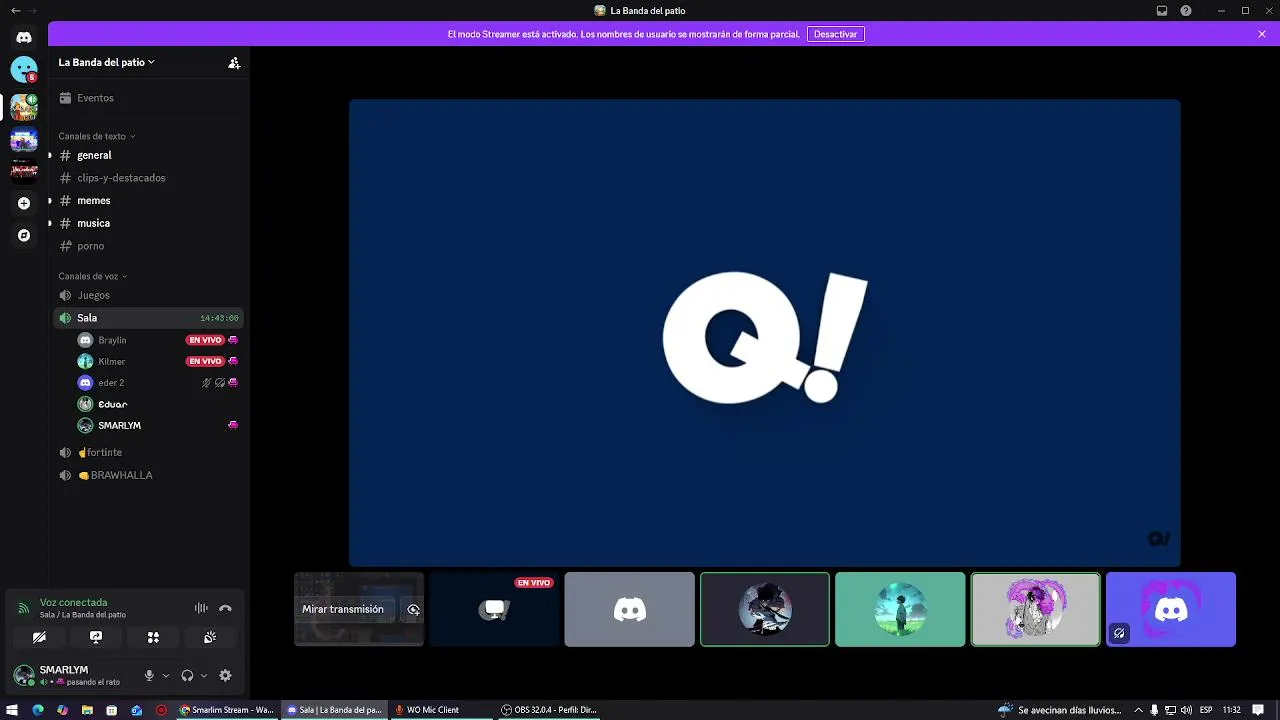
Task: Collapse the Canales de voz category
Action: (92, 276)
